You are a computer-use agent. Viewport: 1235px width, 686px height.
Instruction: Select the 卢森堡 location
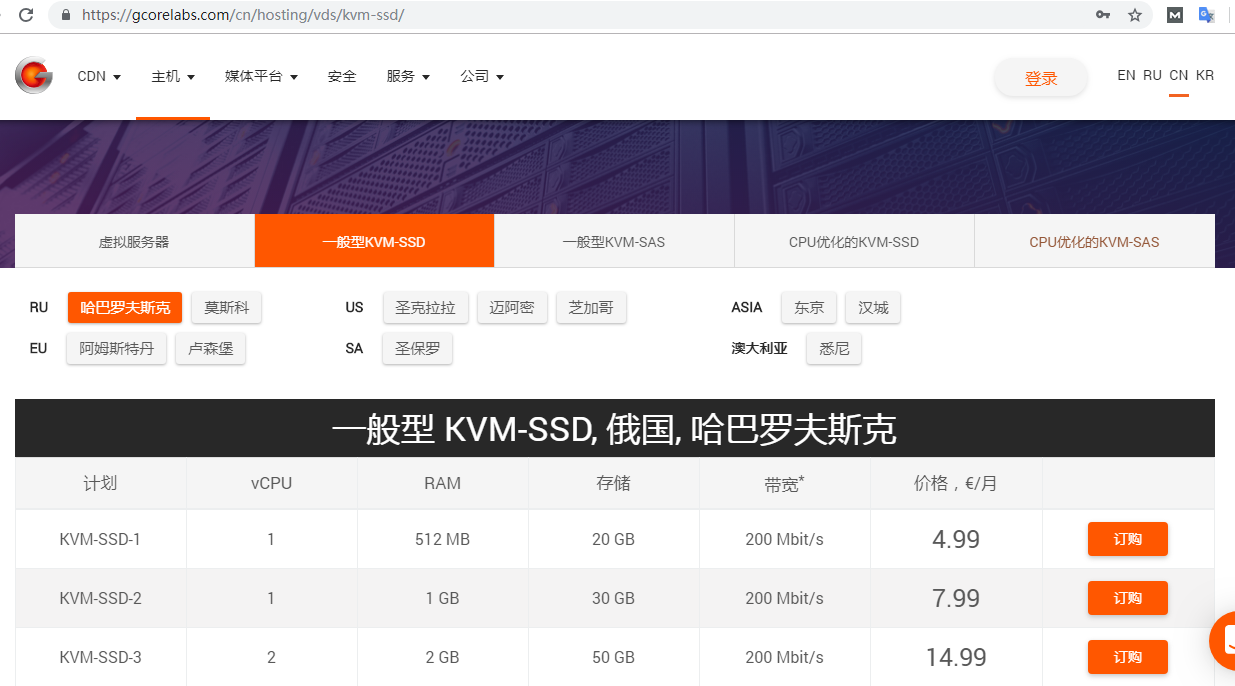211,349
